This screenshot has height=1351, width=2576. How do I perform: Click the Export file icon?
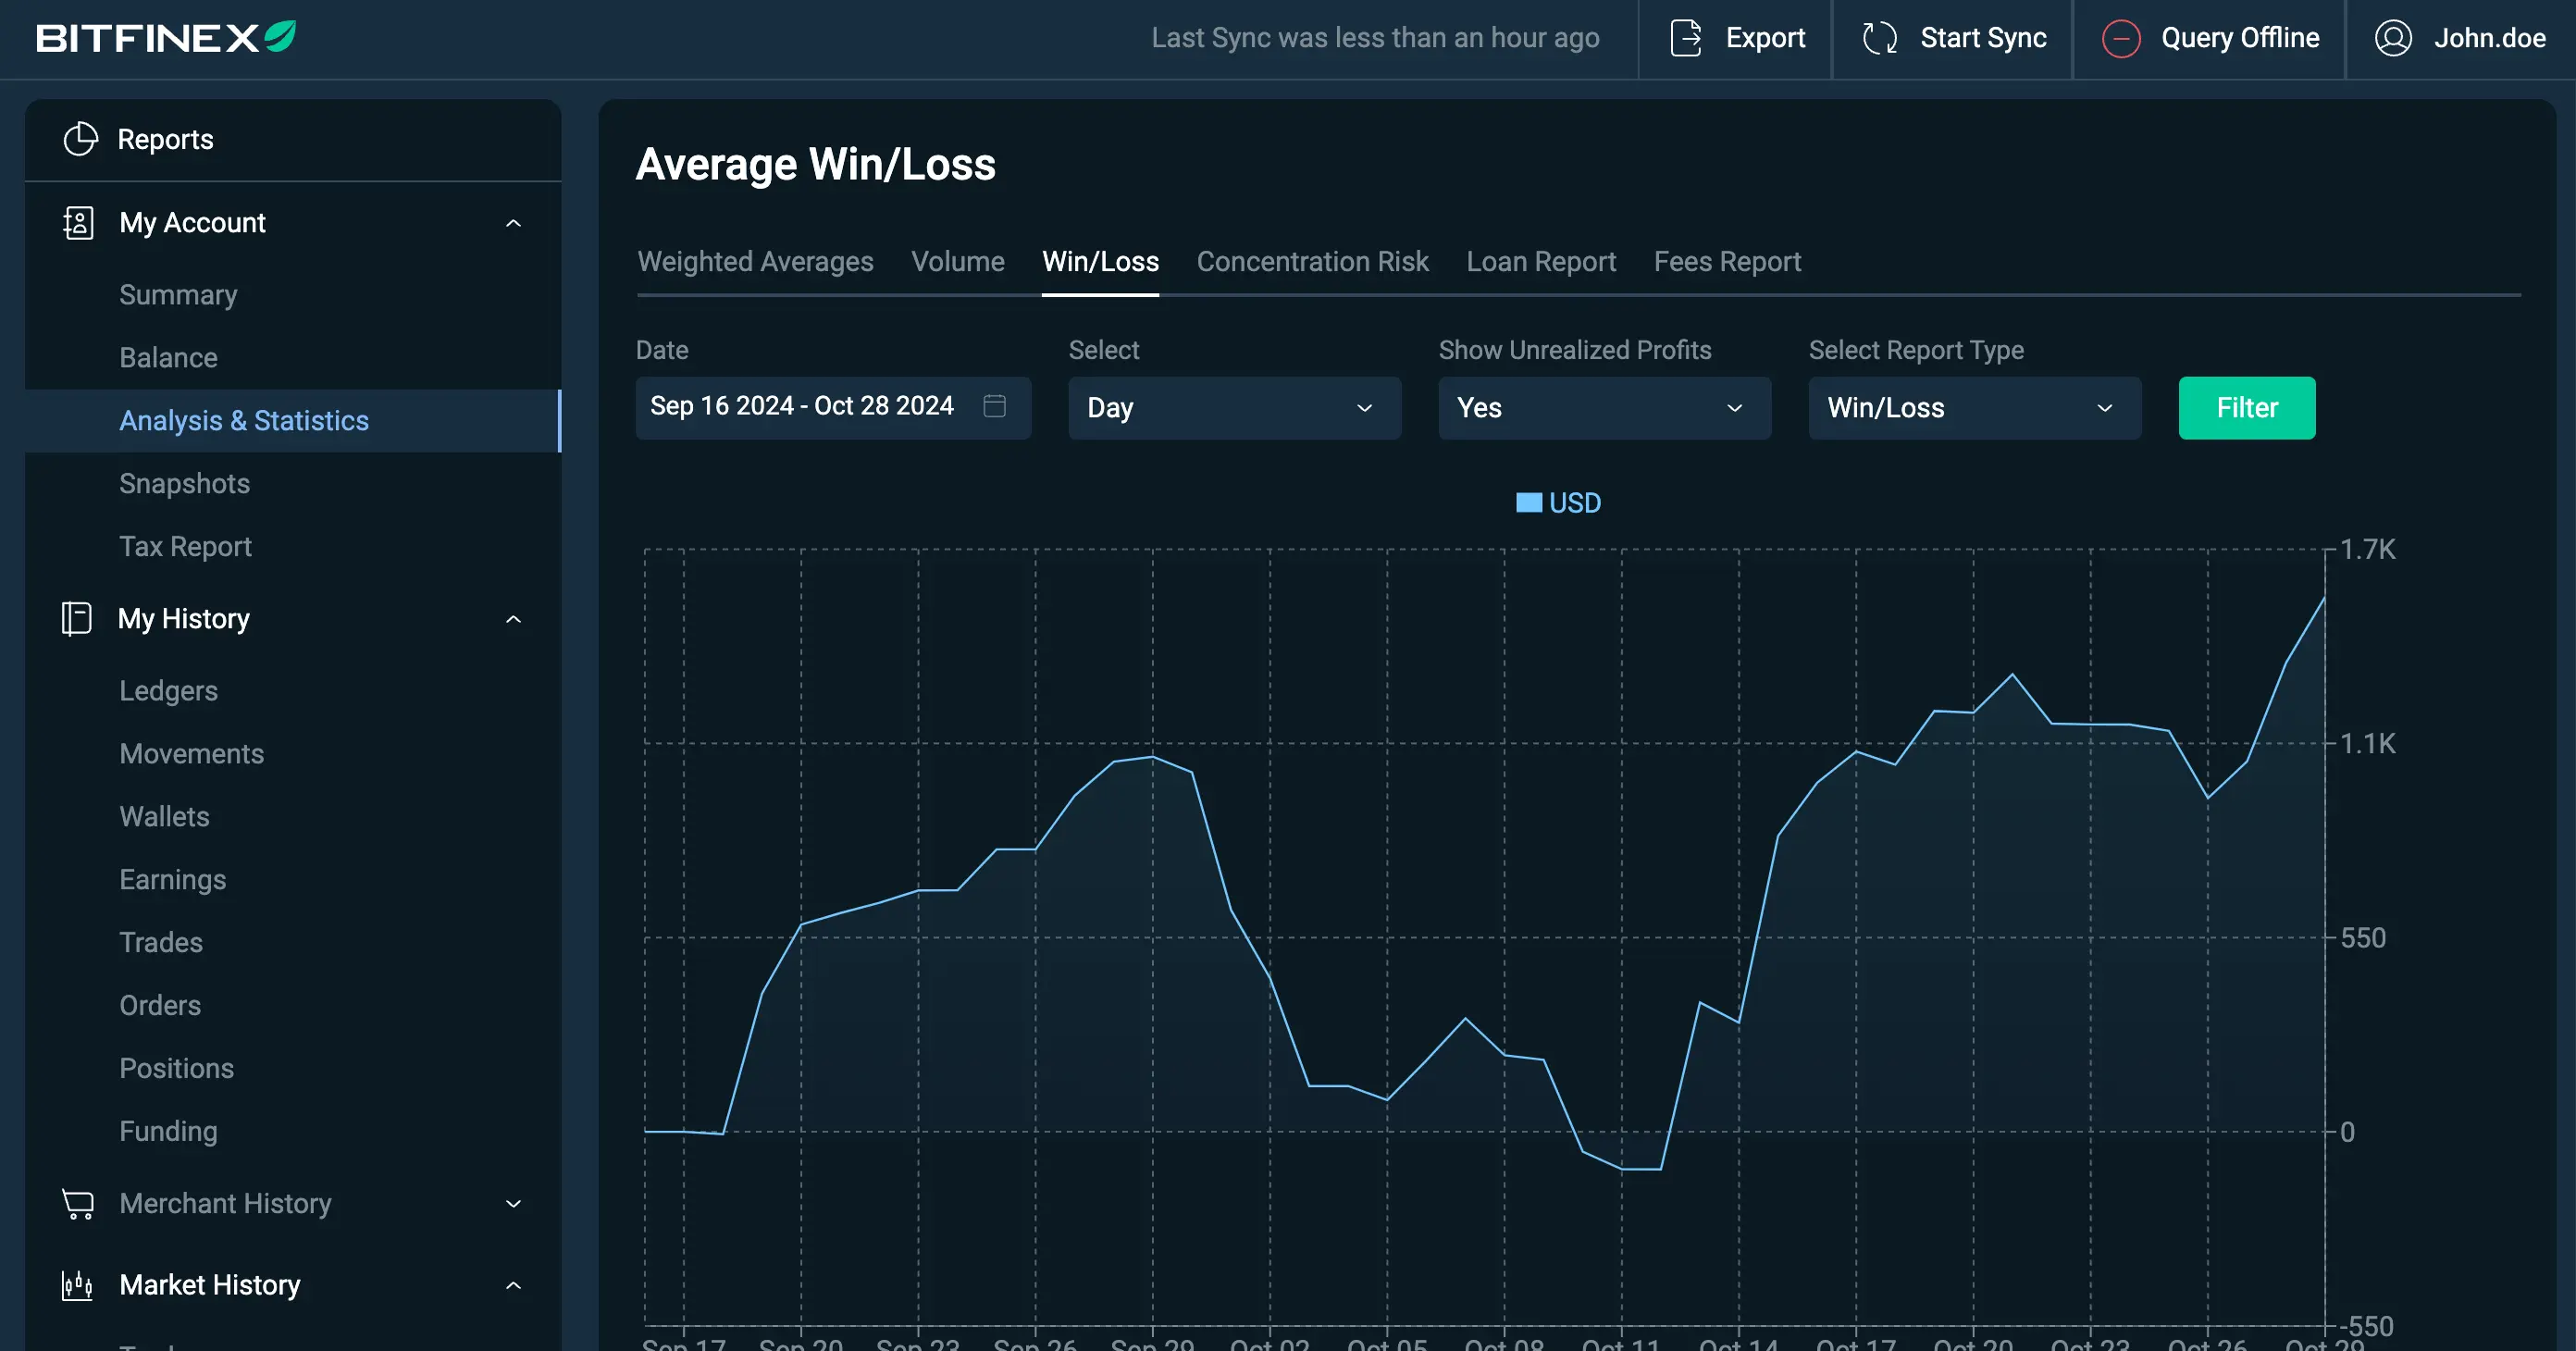tap(1686, 38)
